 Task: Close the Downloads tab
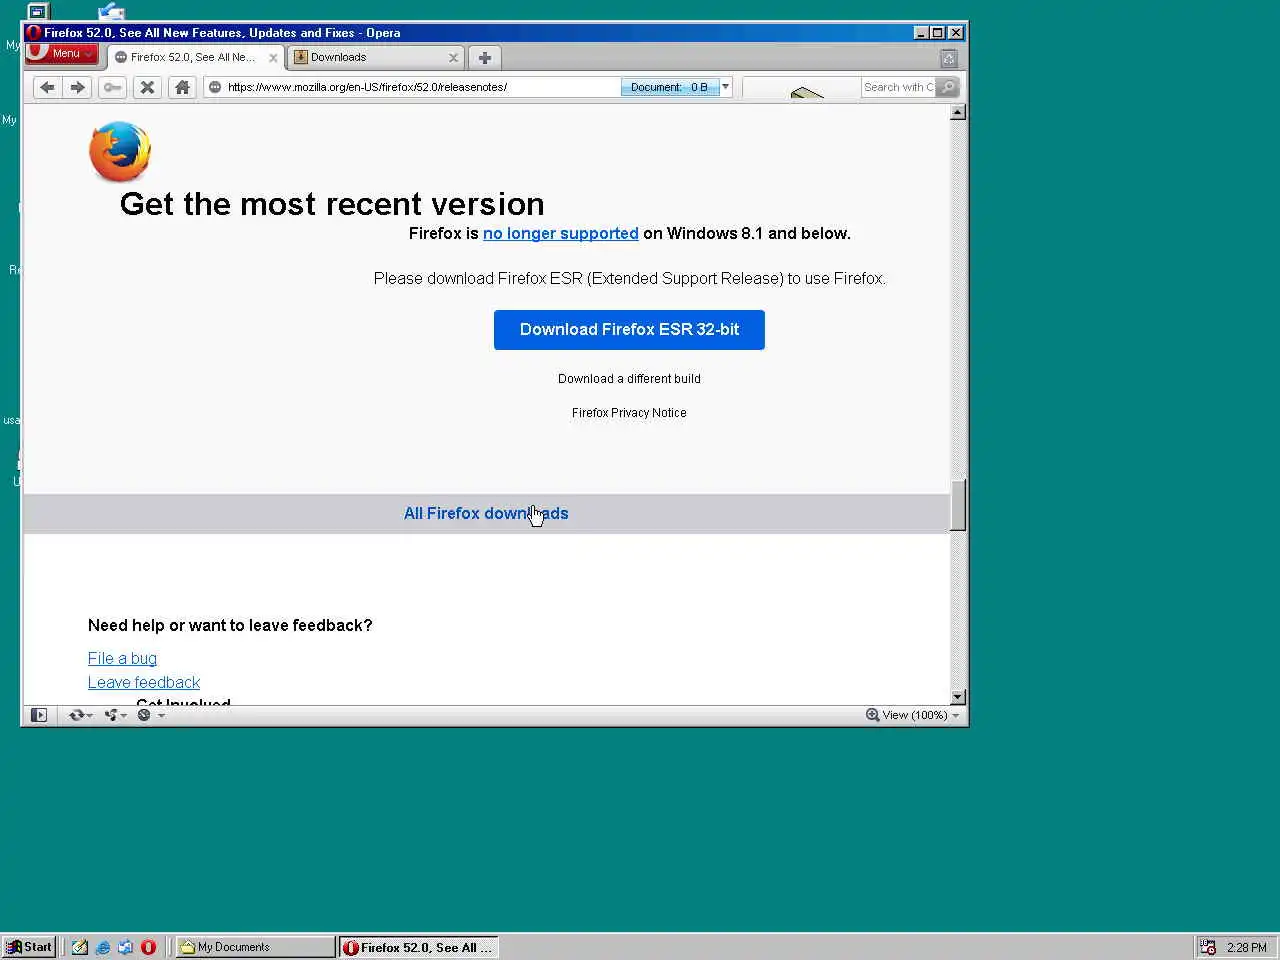click(x=453, y=58)
